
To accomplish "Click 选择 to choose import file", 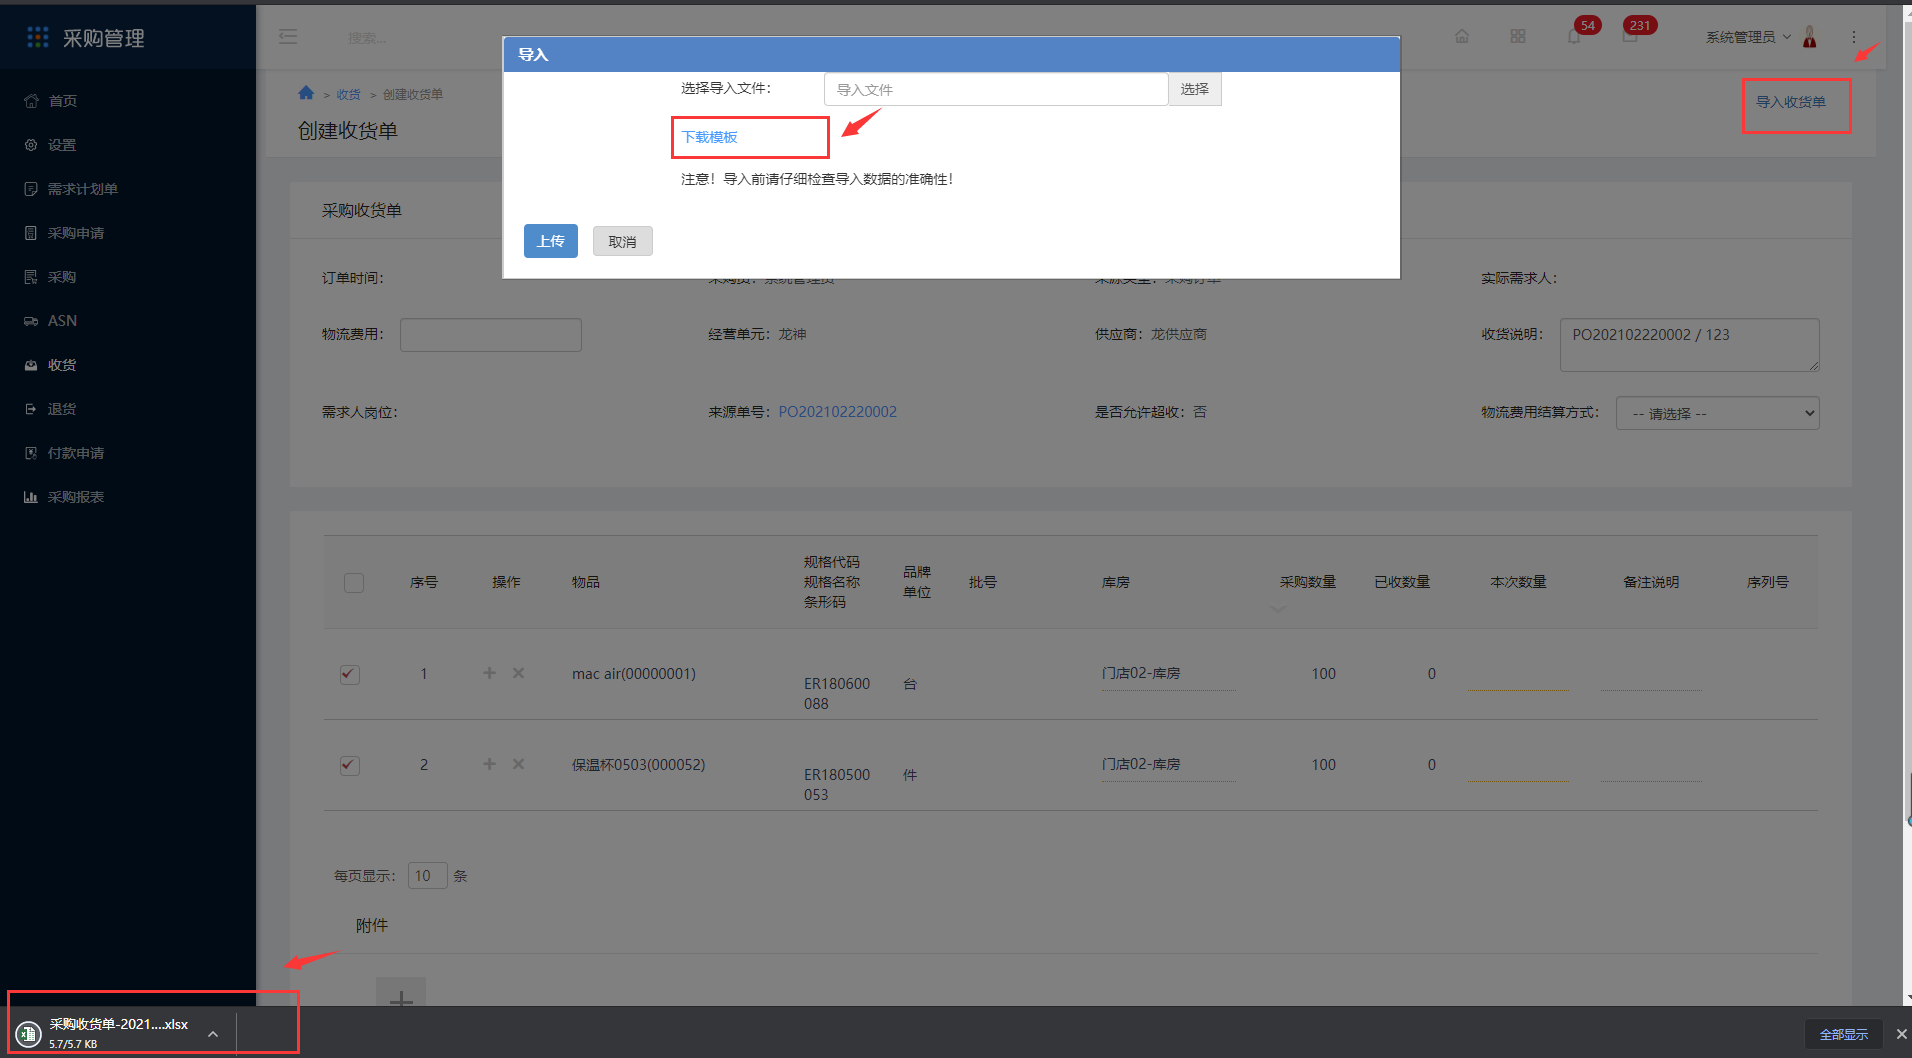I will point(1194,89).
